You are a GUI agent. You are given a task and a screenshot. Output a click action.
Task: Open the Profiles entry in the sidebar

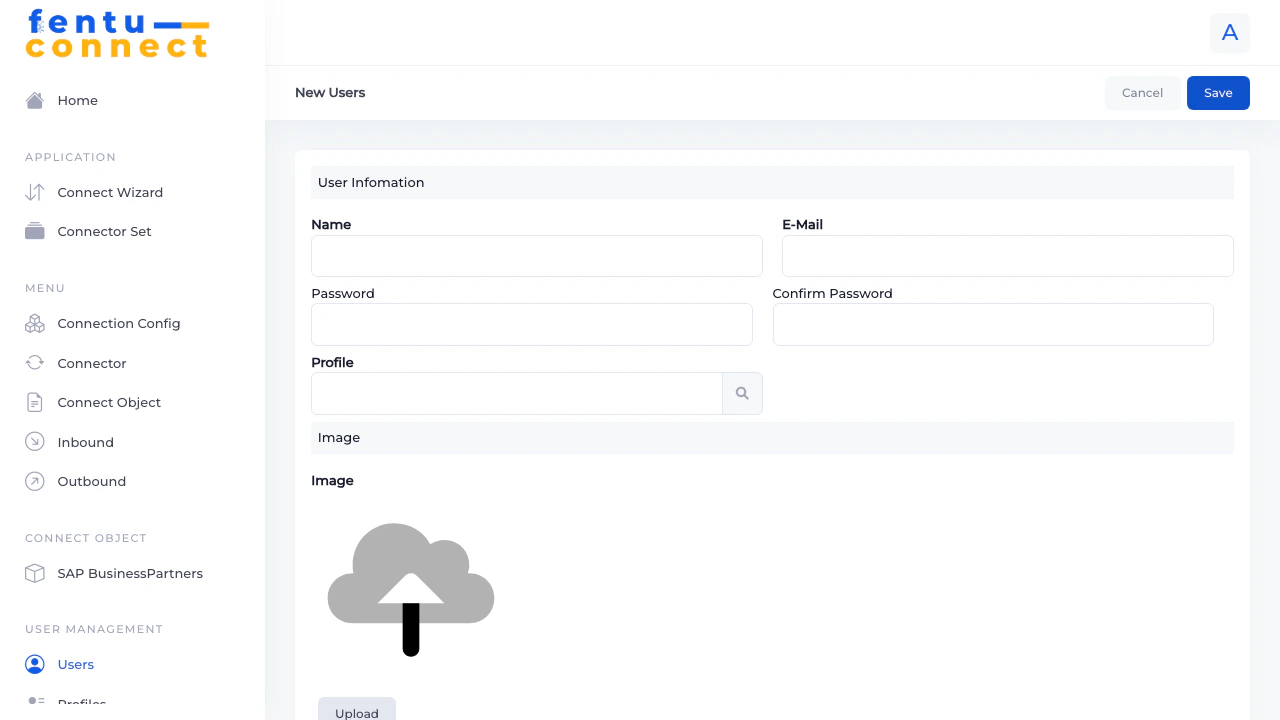pos(81,703)
